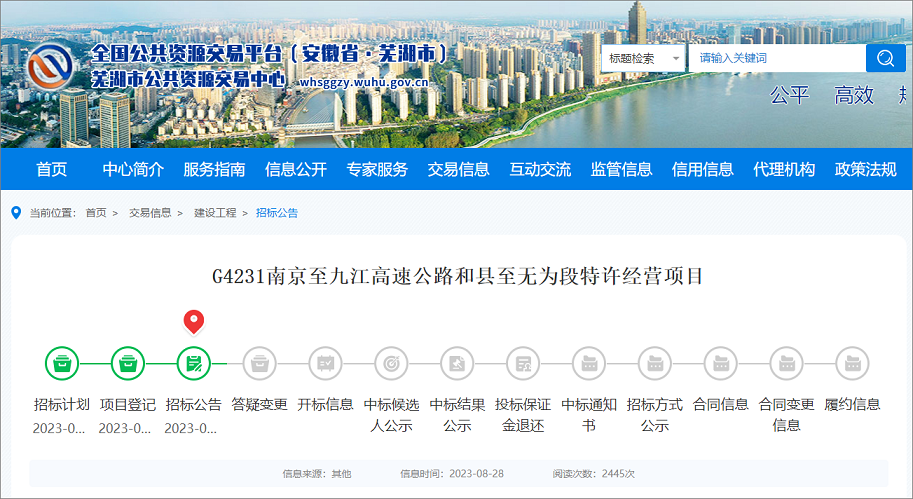The width and height of the screenshot is (913, 499).
Task: Expand the 标题检索 search type dropdown
Action: [x=644, y=58]
